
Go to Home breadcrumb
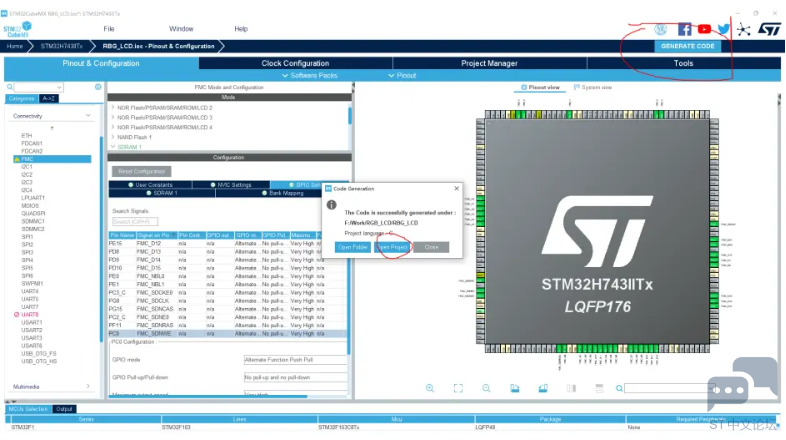coord(15,46)
